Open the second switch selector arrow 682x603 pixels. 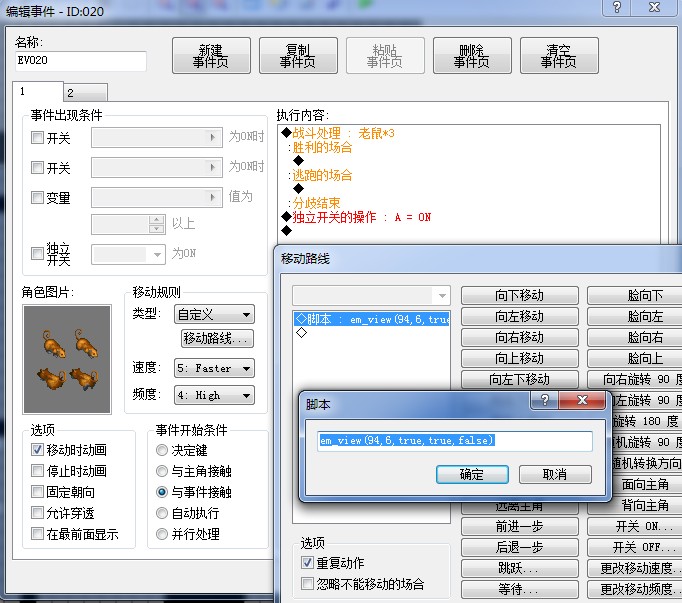(x=213, y=168)
